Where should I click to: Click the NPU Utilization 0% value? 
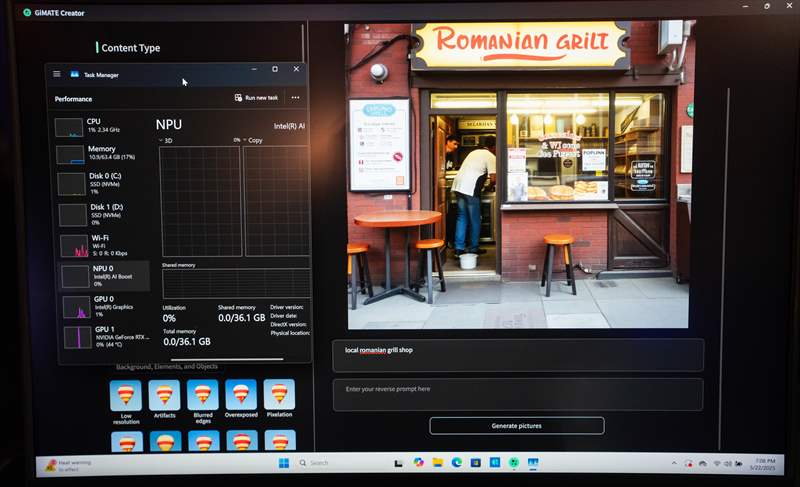tap(169, 318)
